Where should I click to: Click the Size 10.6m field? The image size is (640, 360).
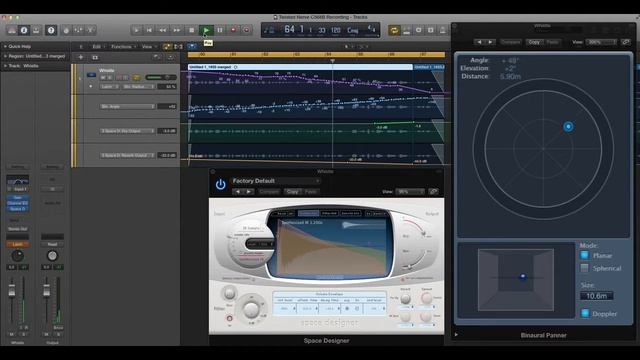[596, 296]
